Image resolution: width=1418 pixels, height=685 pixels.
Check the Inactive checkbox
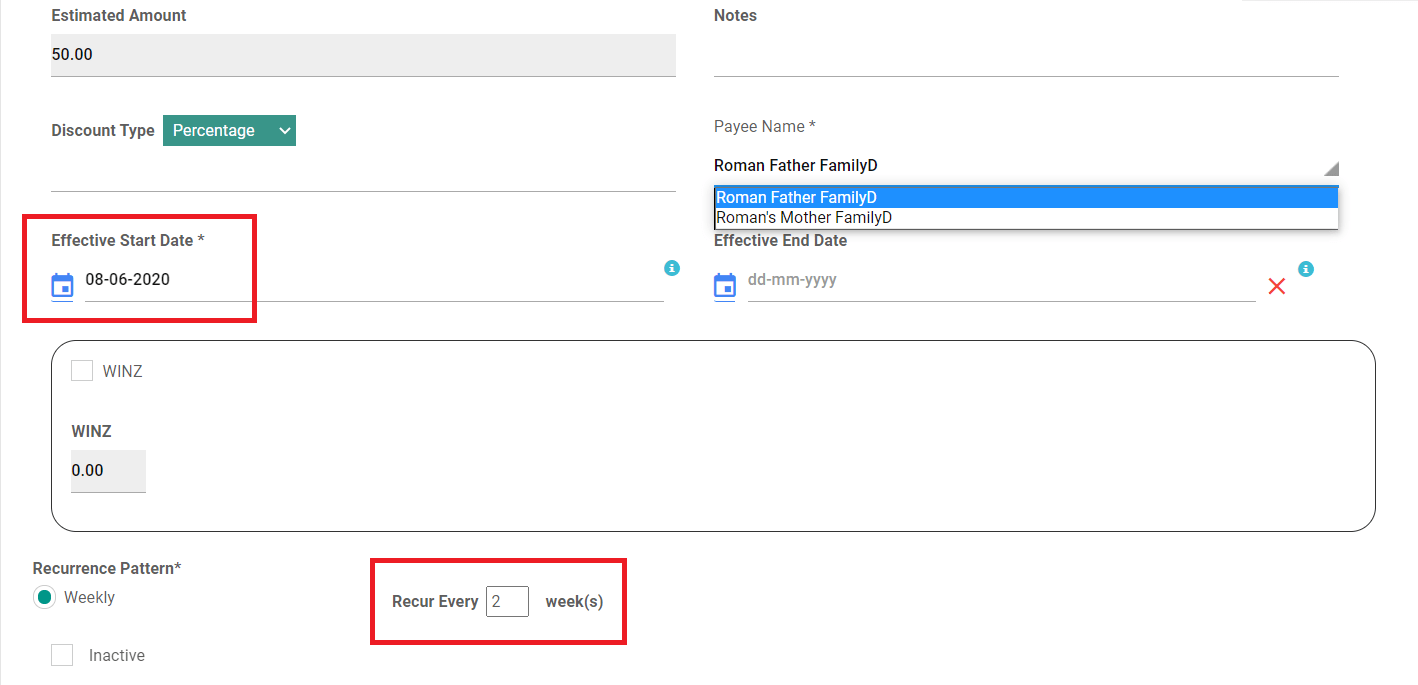[62, 654]
